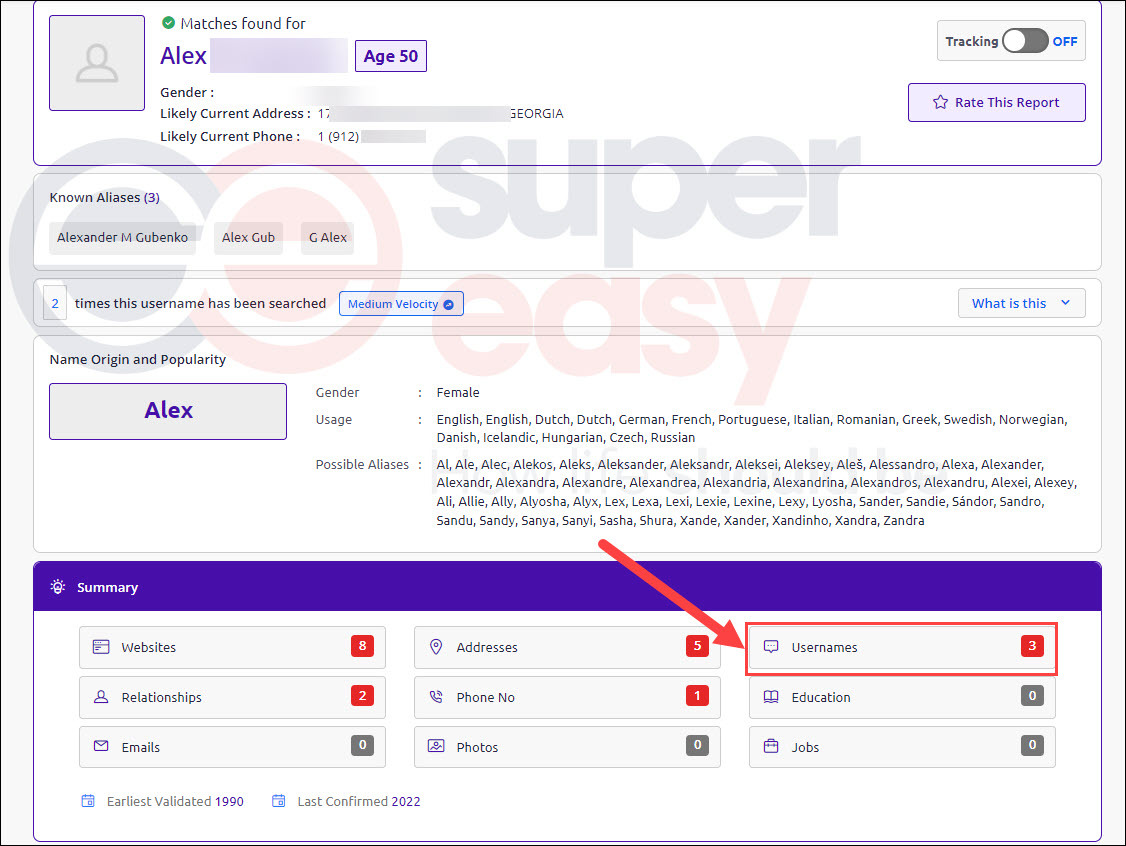Open the Relationships summary card
1126x846 pixels.
(232, 697)
